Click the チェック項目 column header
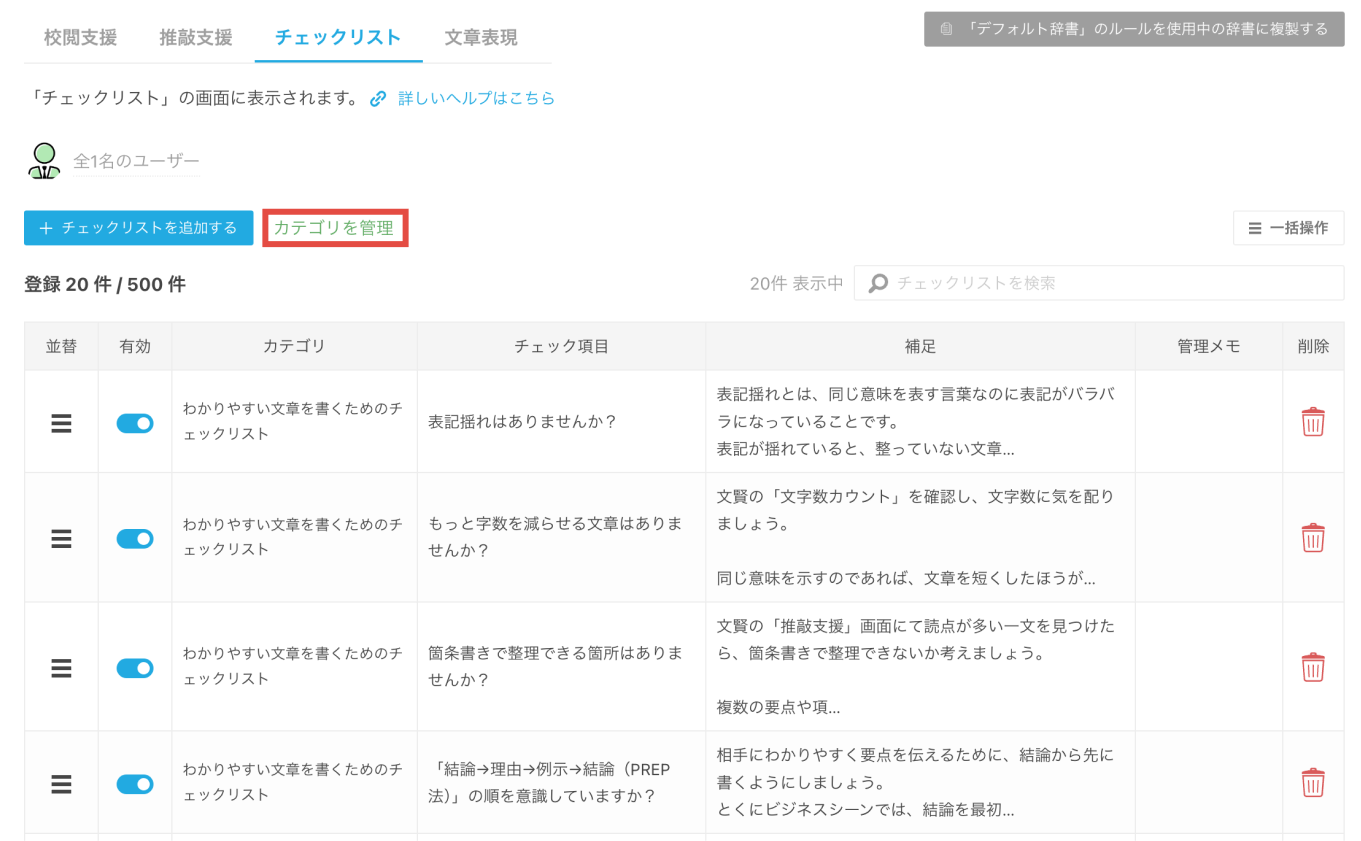1361x841 pixels. [x=561, y=346]
